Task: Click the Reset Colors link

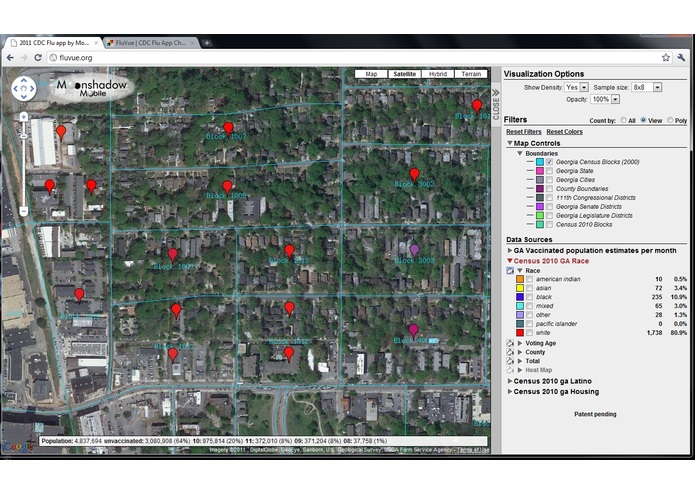Action: click(x=564, y=132)
